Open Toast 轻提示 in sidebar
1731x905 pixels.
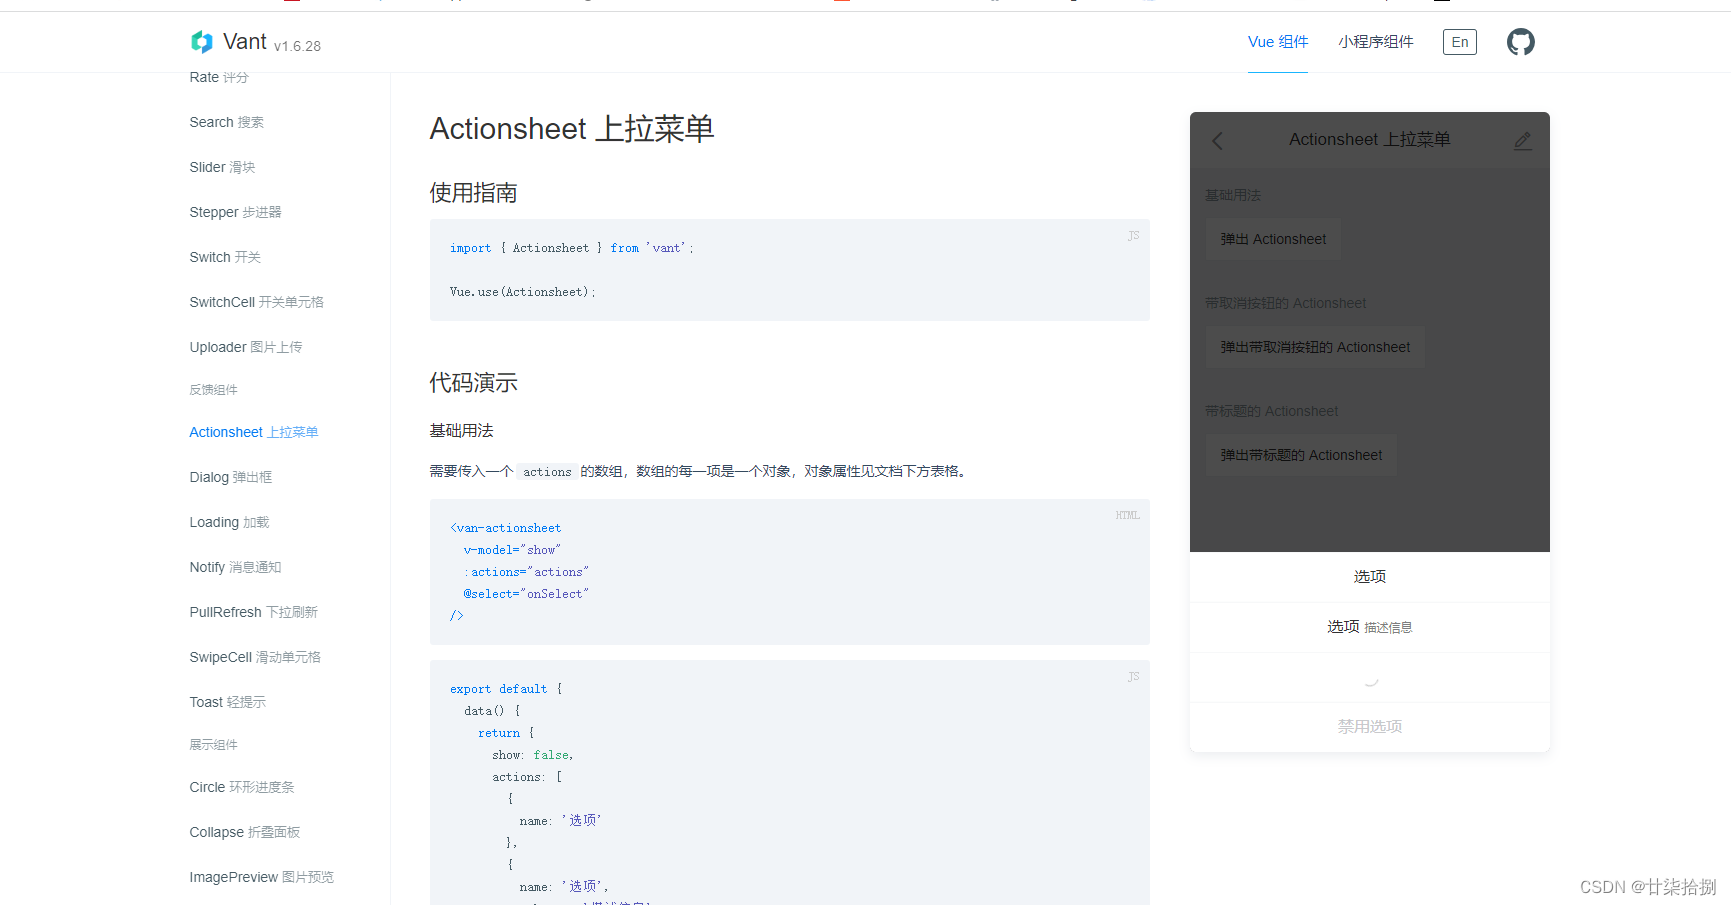click(228, 702)
